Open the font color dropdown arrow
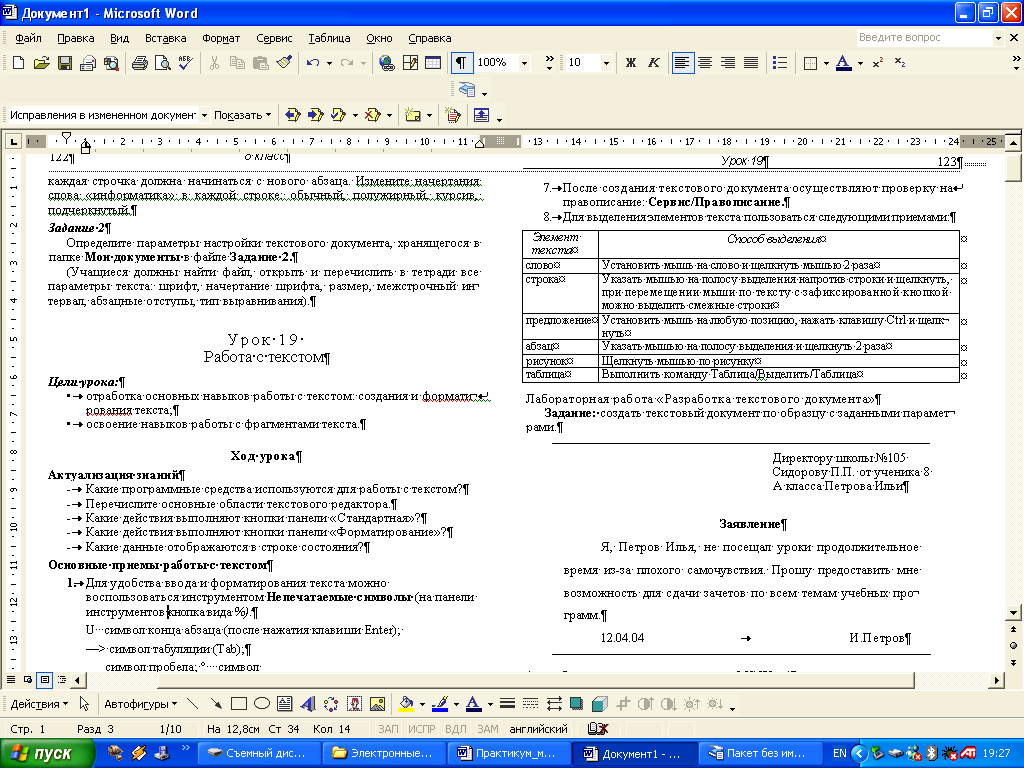Screen dimensions: 1024x768 click(860, 63)
